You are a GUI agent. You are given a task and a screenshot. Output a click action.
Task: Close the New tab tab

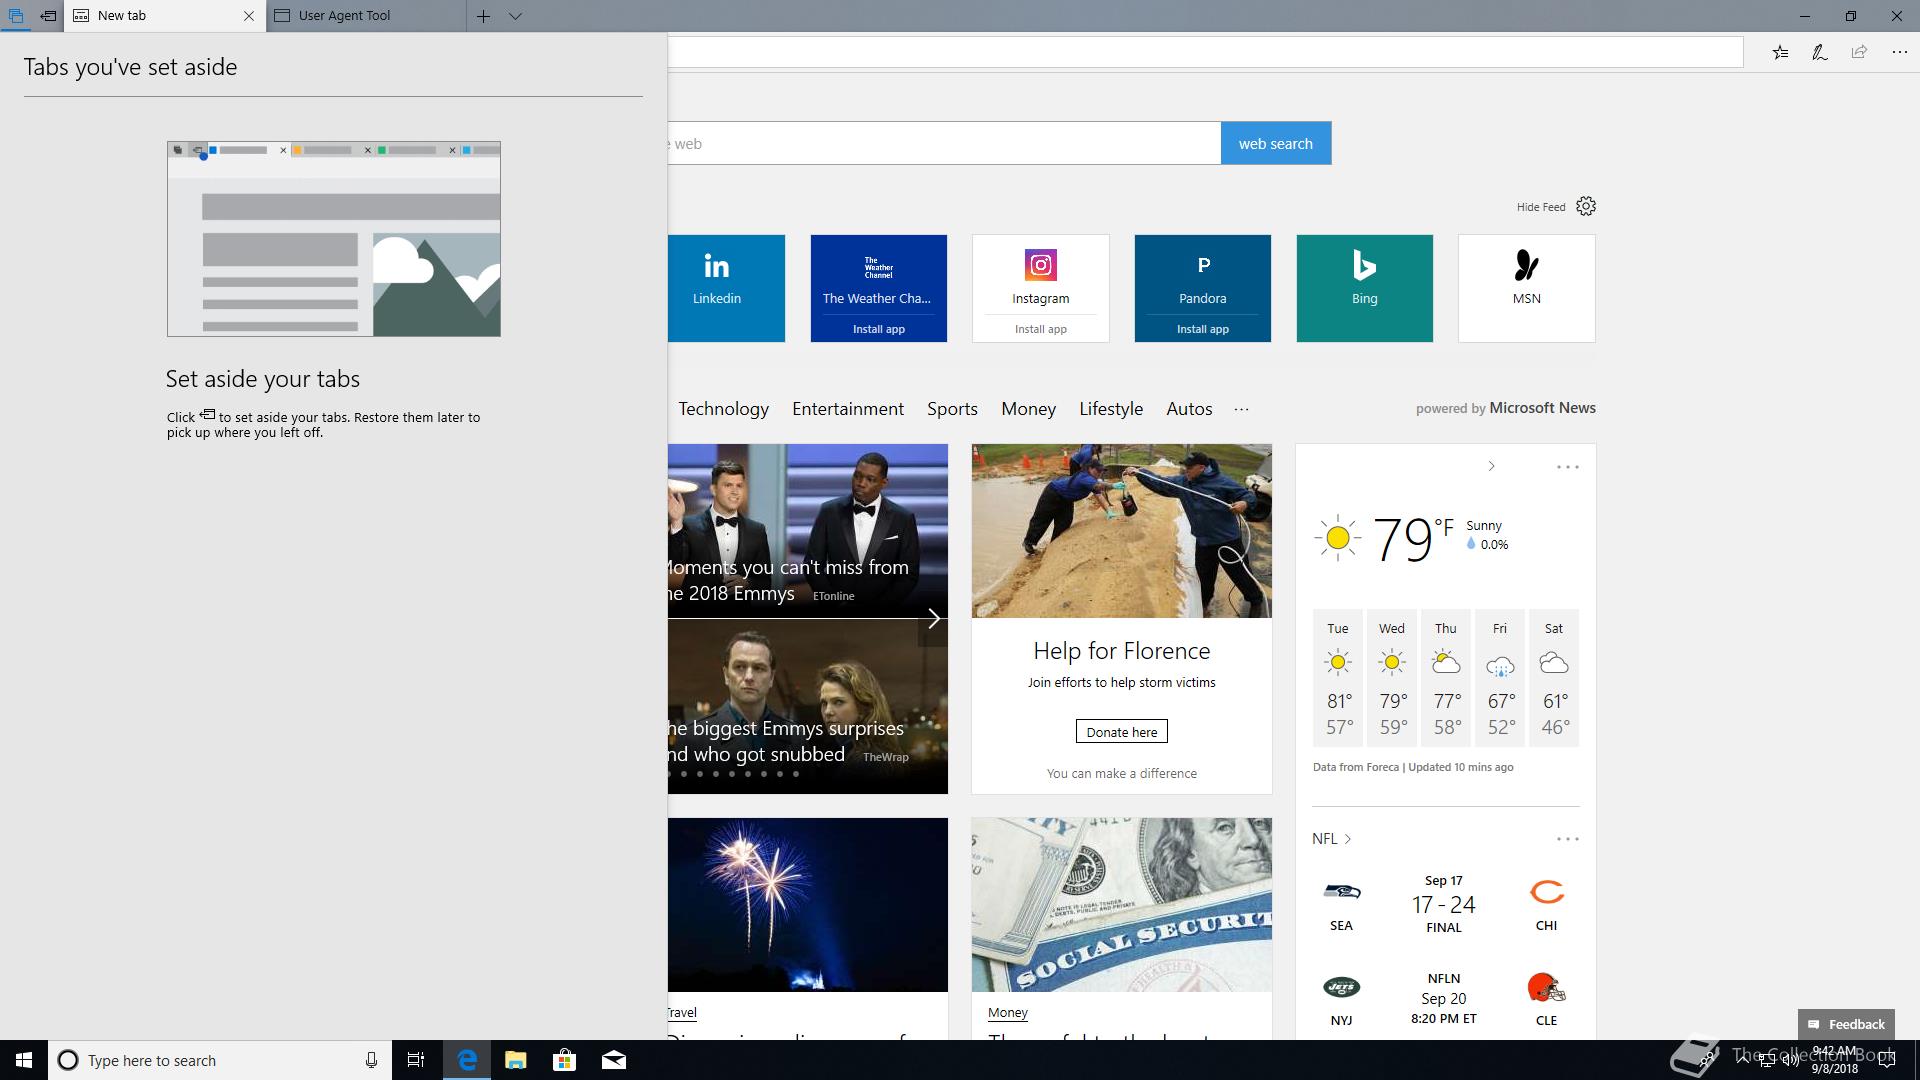(x=249, y=16)
